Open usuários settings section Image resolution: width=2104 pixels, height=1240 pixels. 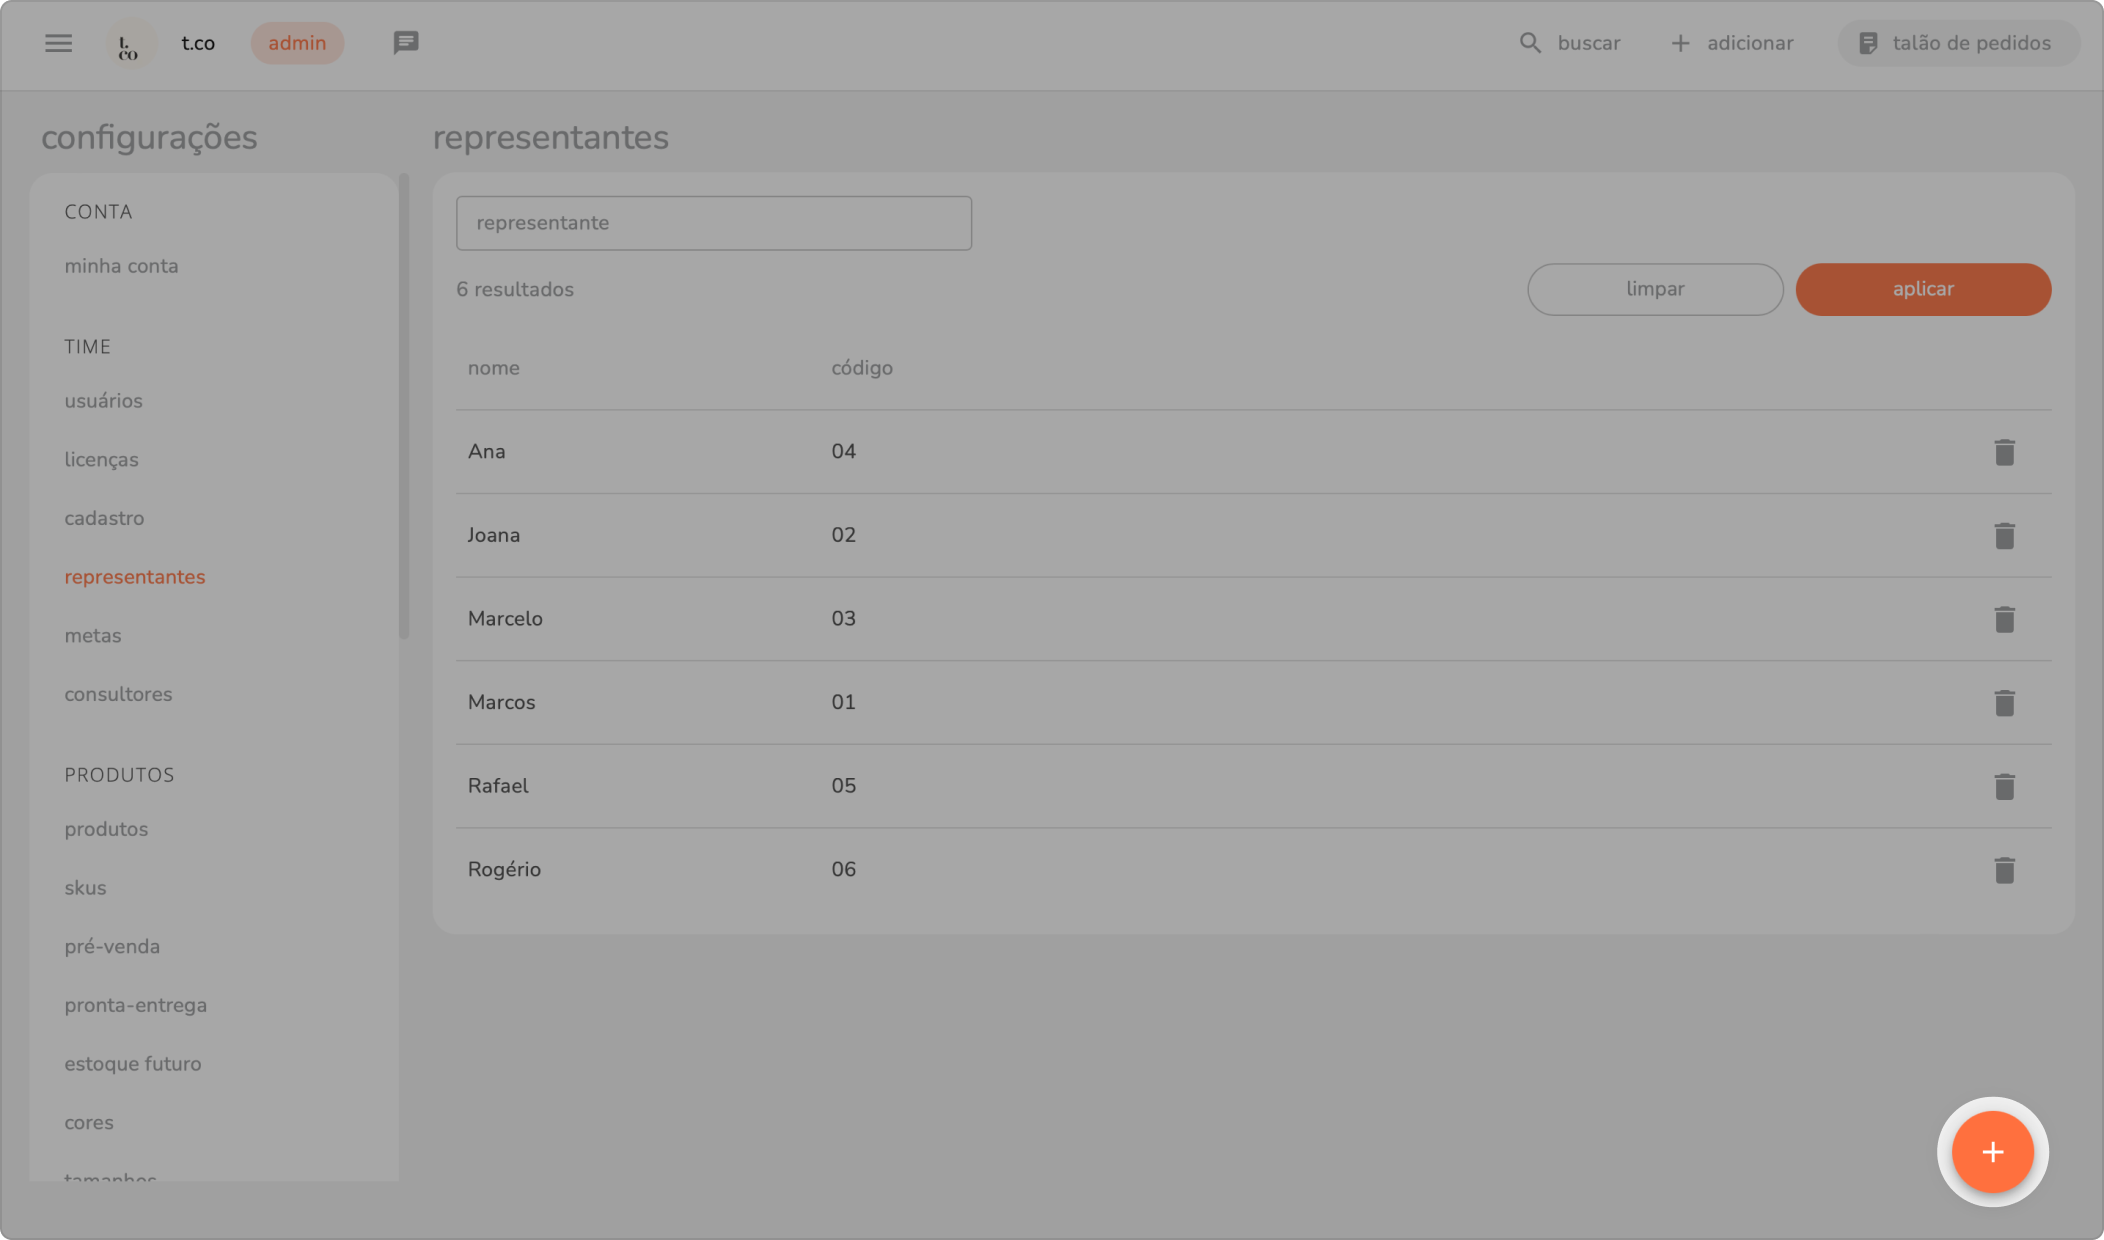tap(104, 401)
